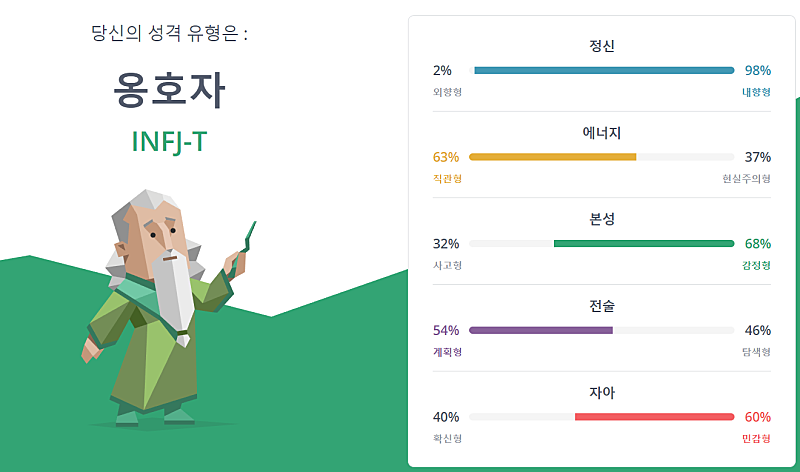Click the 계획형 label
This screenshot has width=800, height=472.
click(447, 352)
